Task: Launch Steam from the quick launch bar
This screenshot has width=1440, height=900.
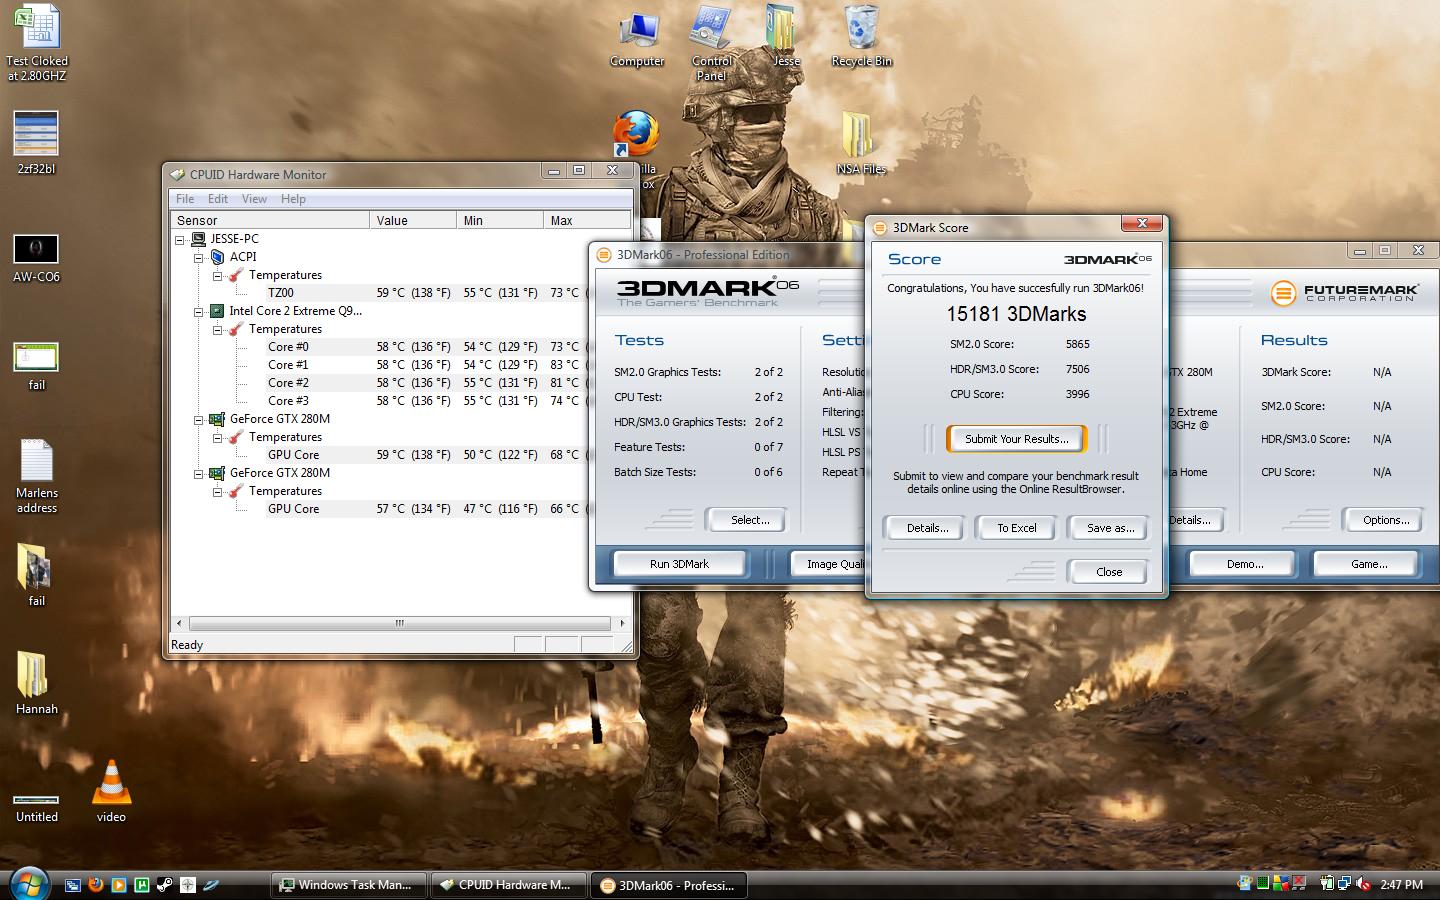Action: [165, 884]
